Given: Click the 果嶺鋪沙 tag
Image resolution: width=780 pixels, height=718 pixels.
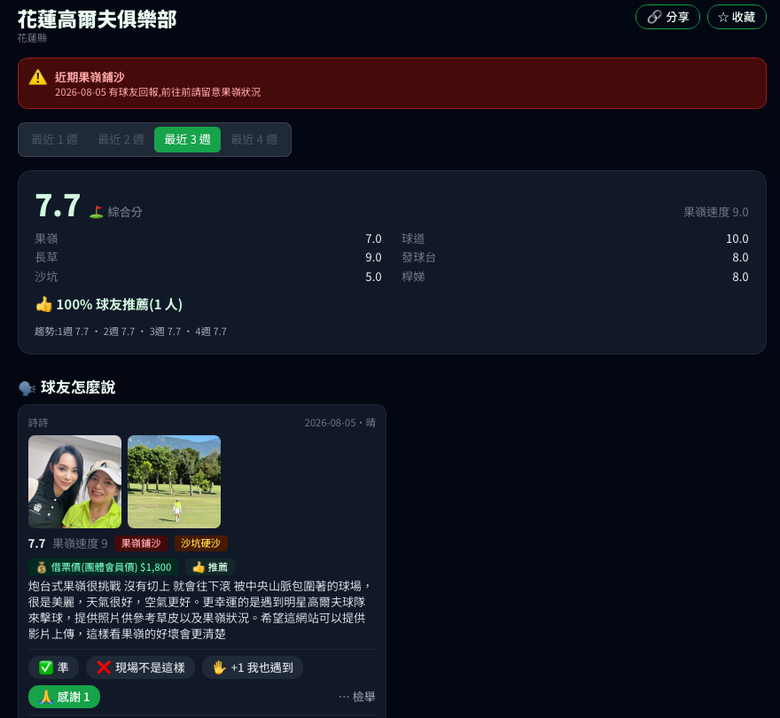Looking at the screenshot, I should [141, 543].
